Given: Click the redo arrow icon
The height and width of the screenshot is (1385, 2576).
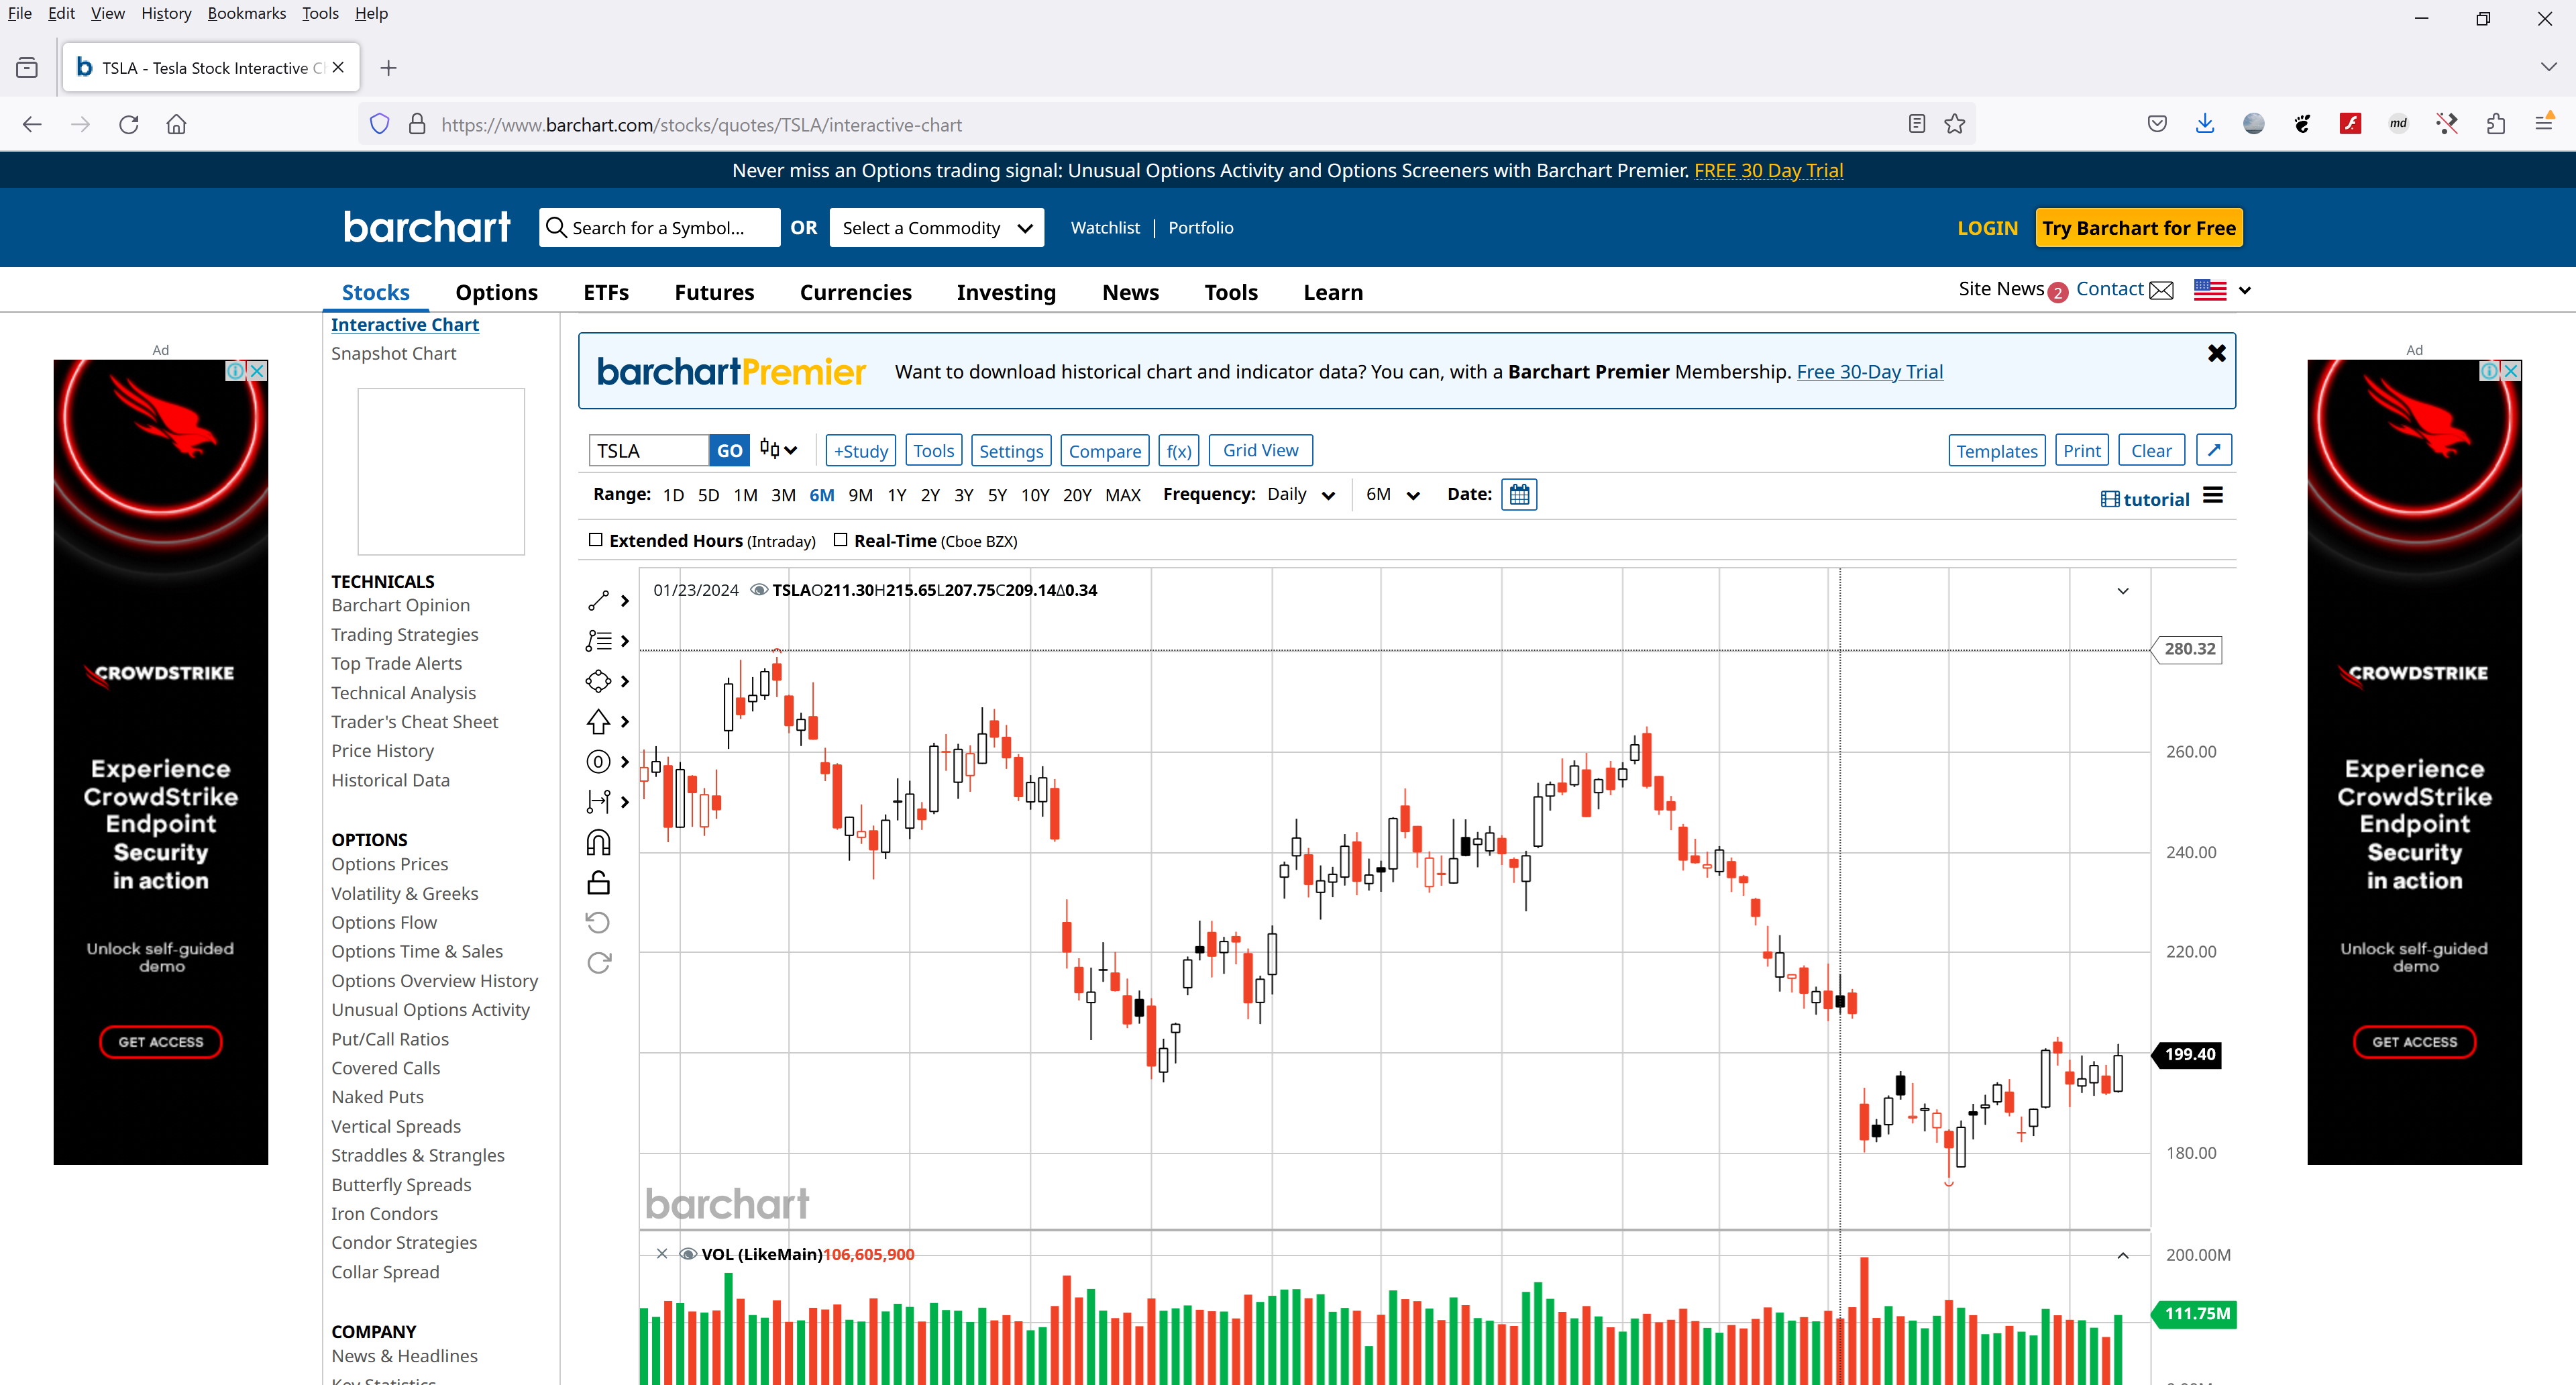Looking at the screenshot, I should 598,963.
